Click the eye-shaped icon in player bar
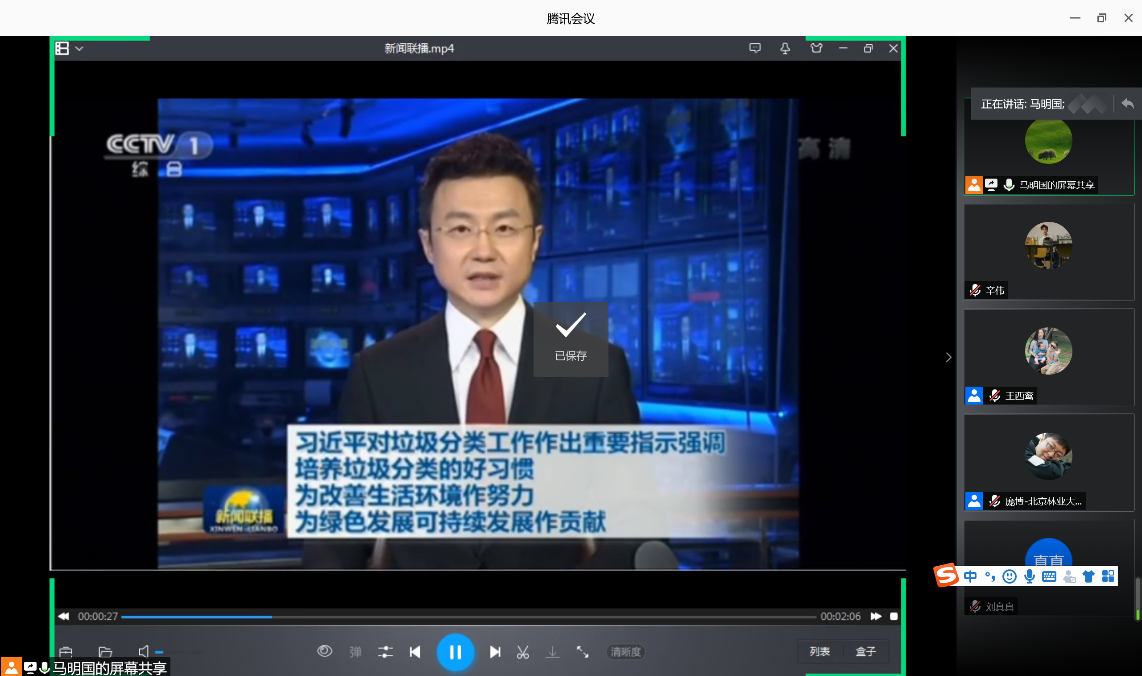Image resolution: width=1142 pixels, height=676 pixels. (324, 651)
